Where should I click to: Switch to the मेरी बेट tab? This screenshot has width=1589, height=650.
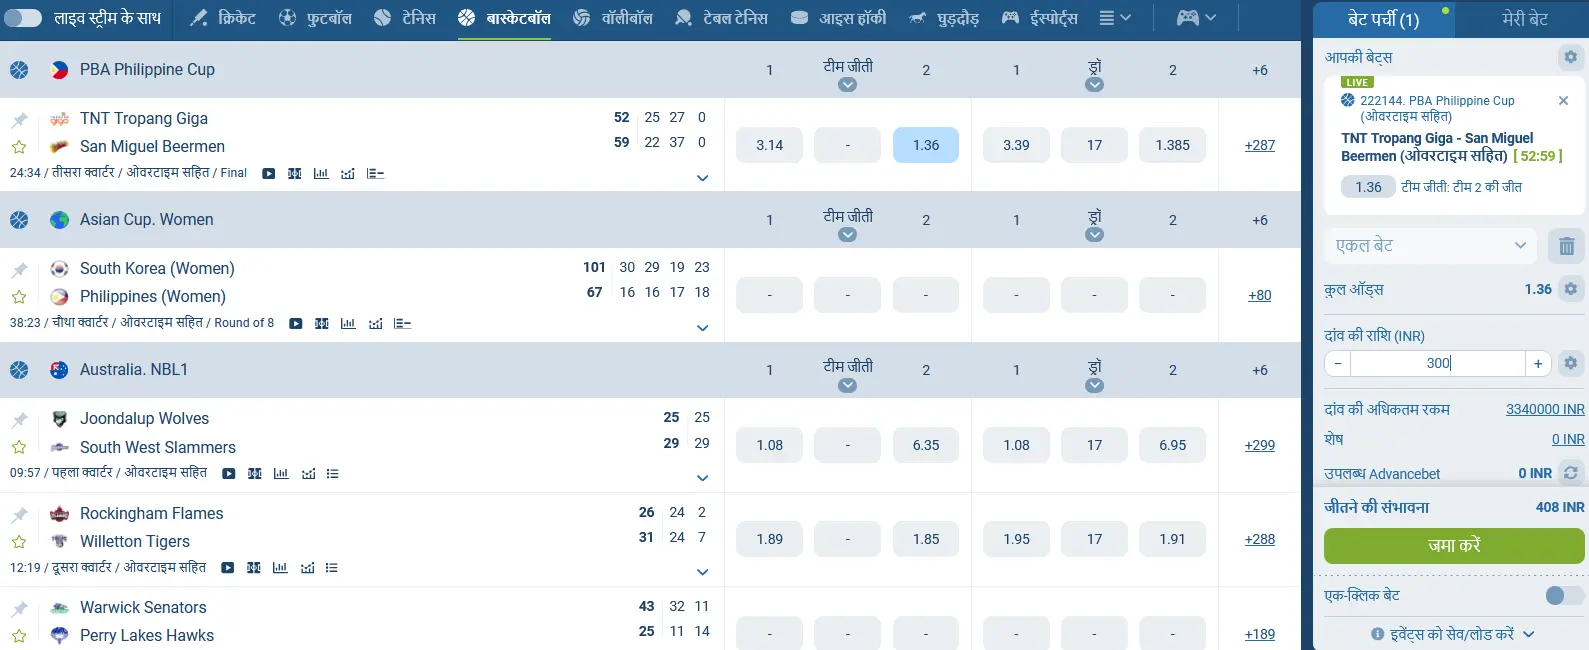tap(1524, 19)
